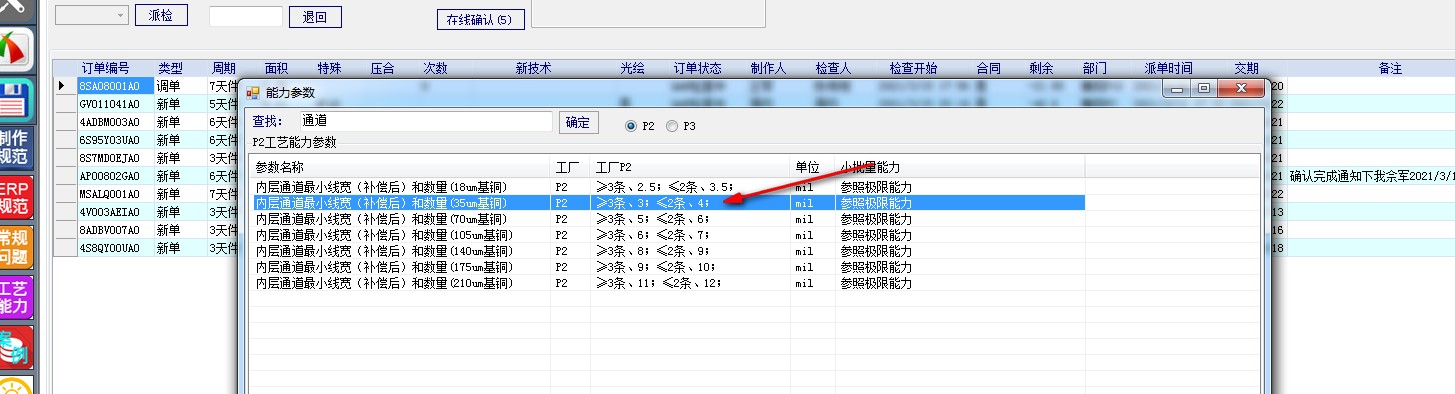This screenshot has width=1455, height=394.
Task: Click the 派检 button
Action: click(x=160, y=16)
